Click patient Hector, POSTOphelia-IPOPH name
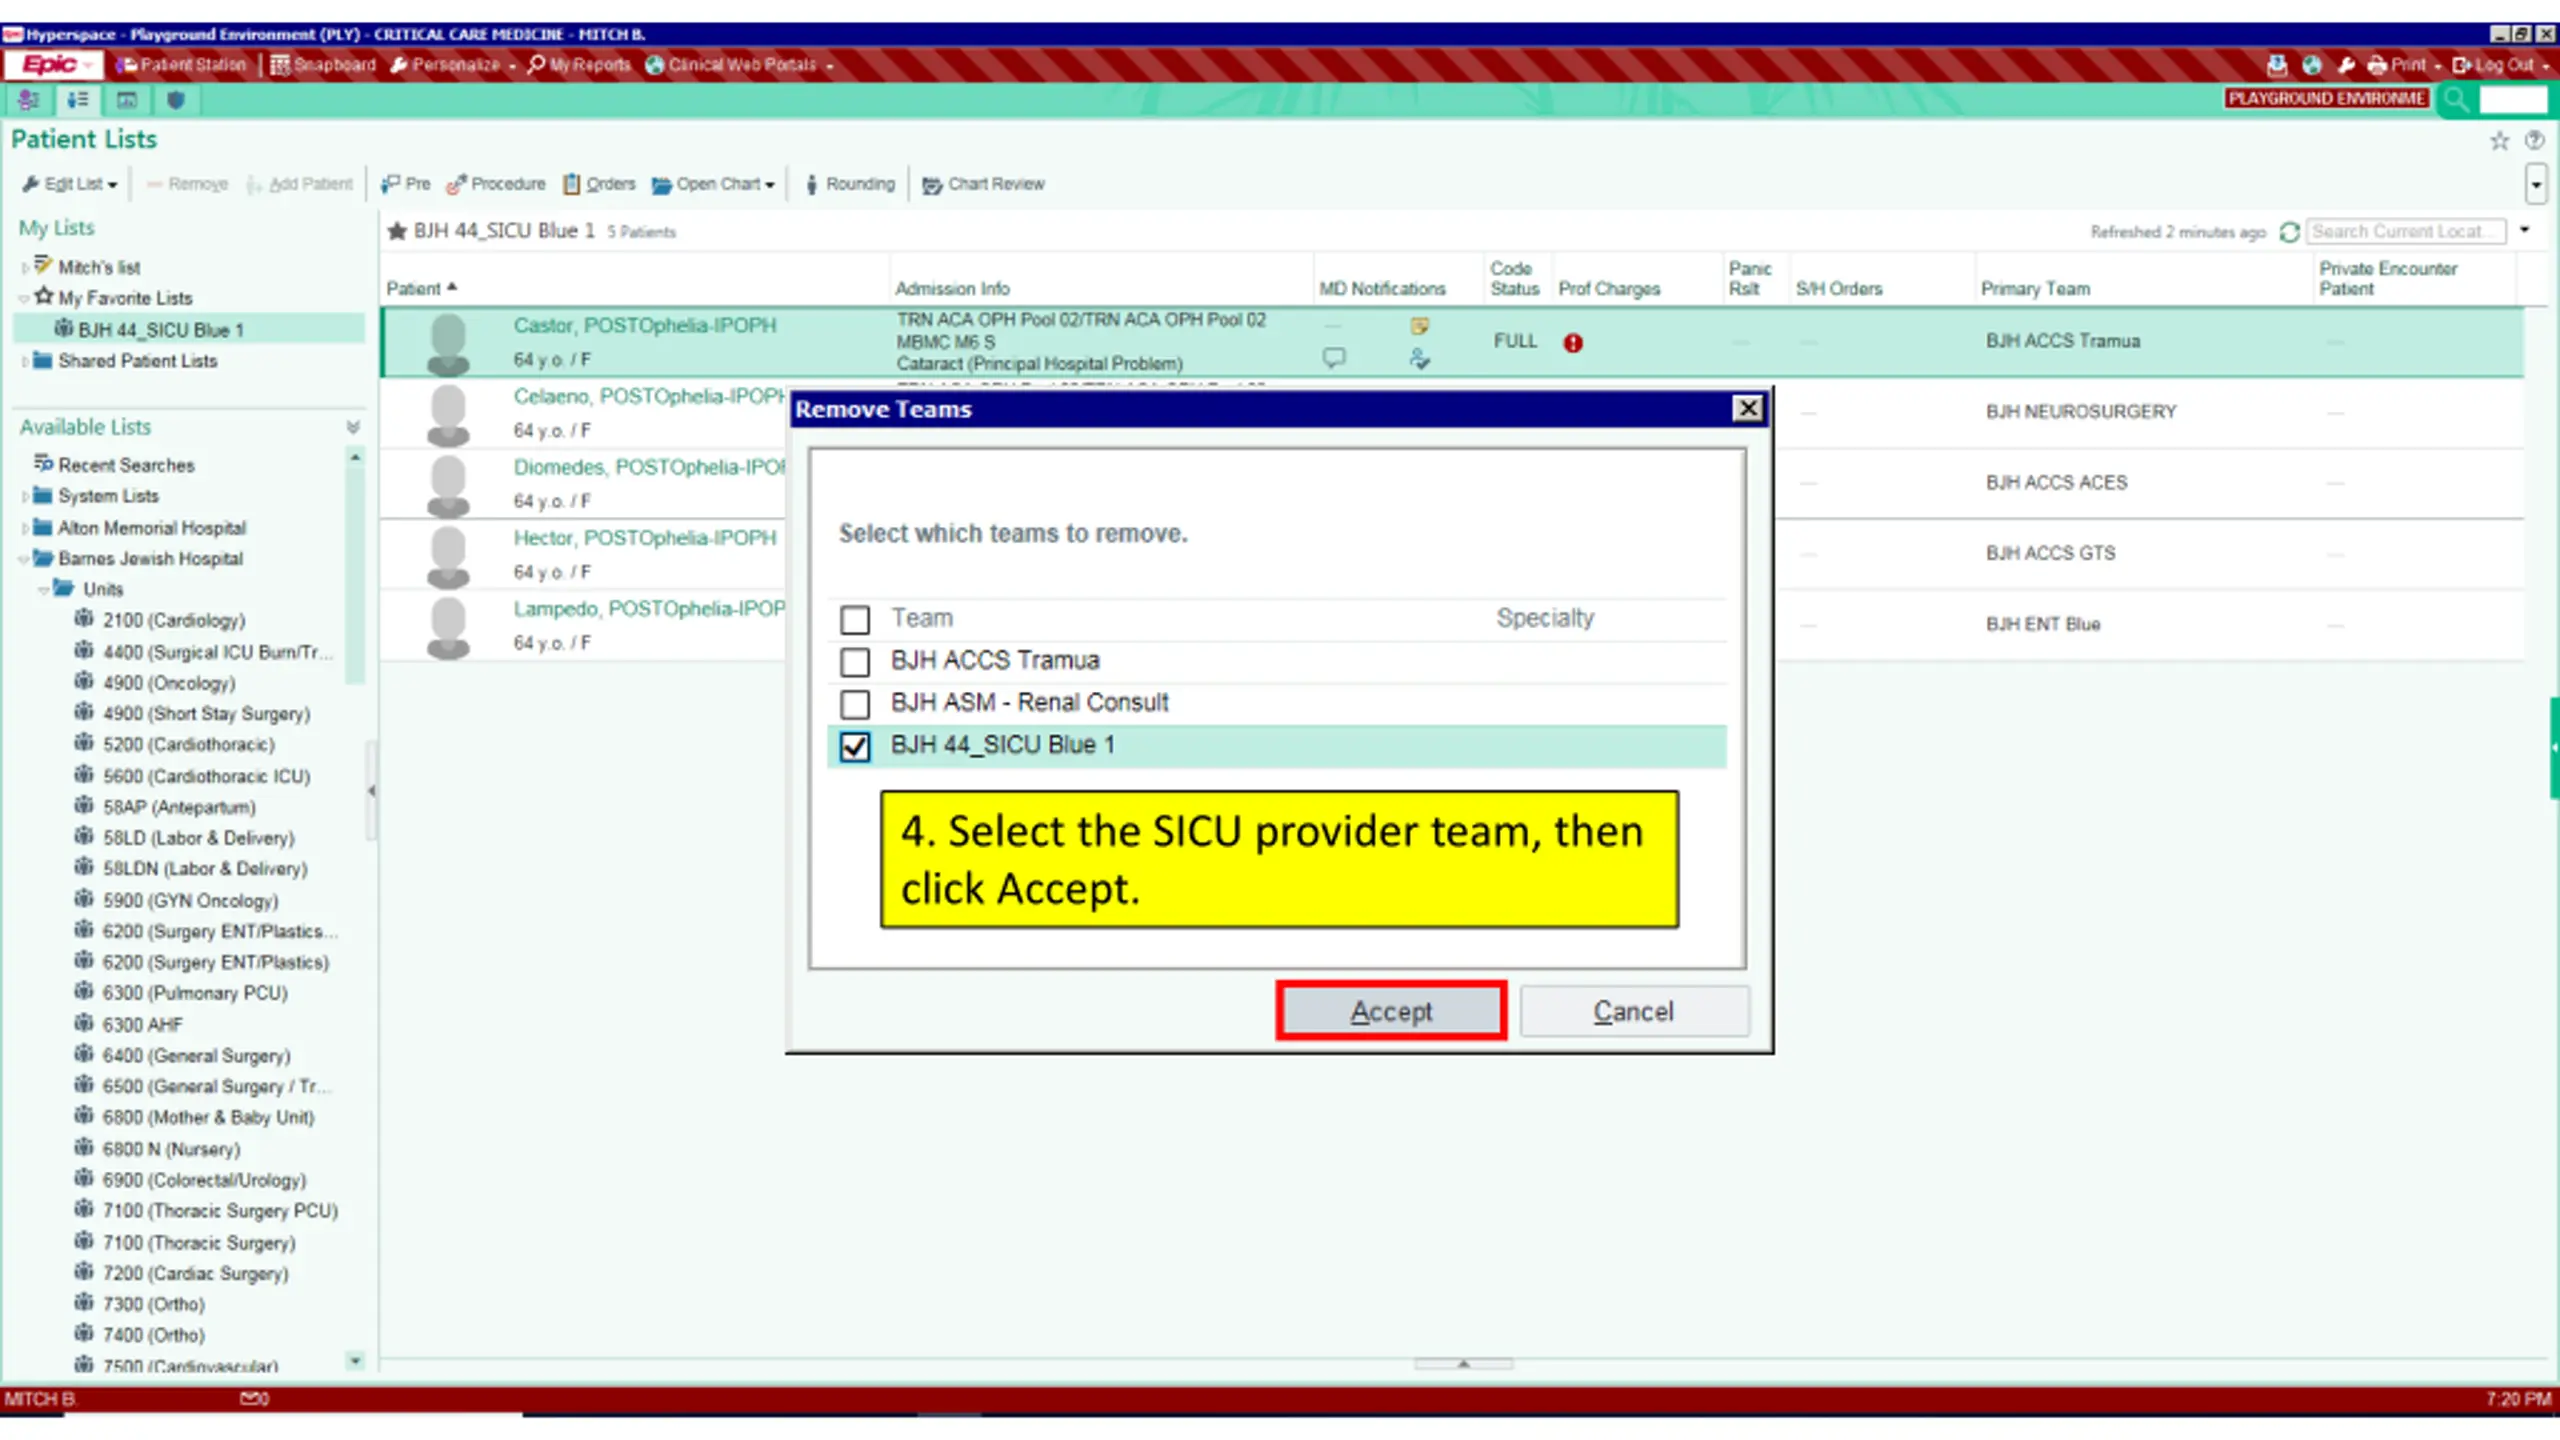2560x1440 pixels. pos(645,538)
